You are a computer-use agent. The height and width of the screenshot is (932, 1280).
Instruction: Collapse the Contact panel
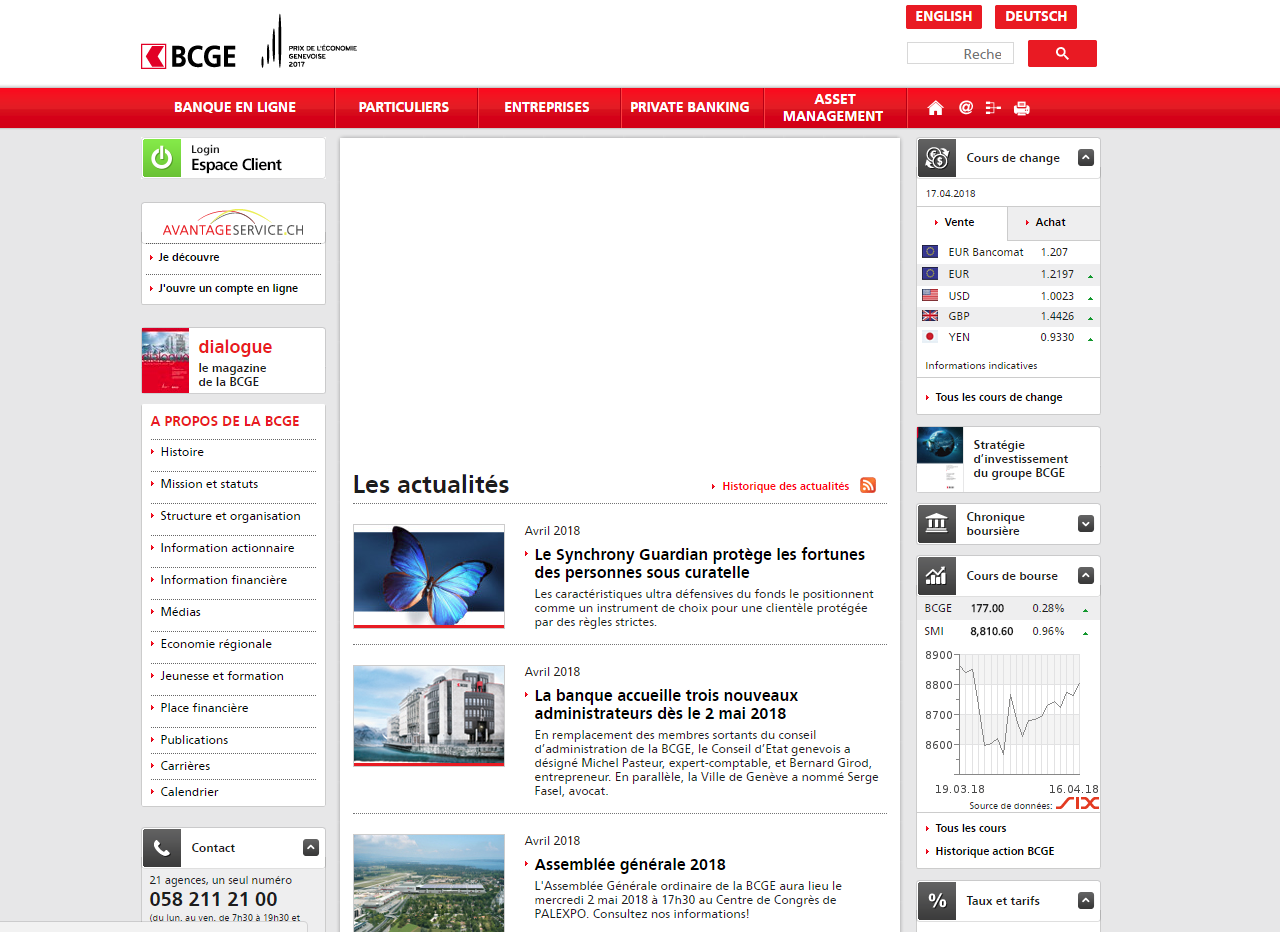pyautogui.click(x=311, y=848)
